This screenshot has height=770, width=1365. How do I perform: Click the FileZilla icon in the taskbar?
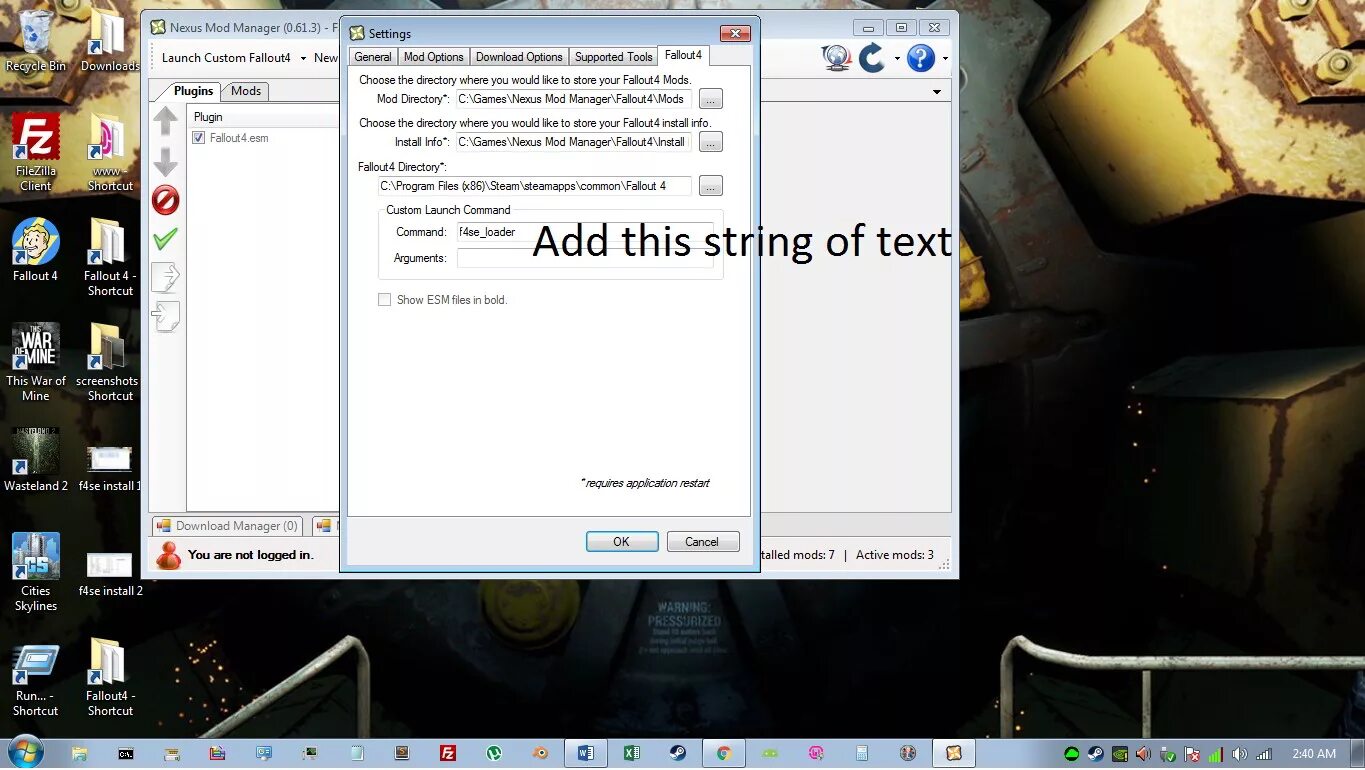[448, 754]
